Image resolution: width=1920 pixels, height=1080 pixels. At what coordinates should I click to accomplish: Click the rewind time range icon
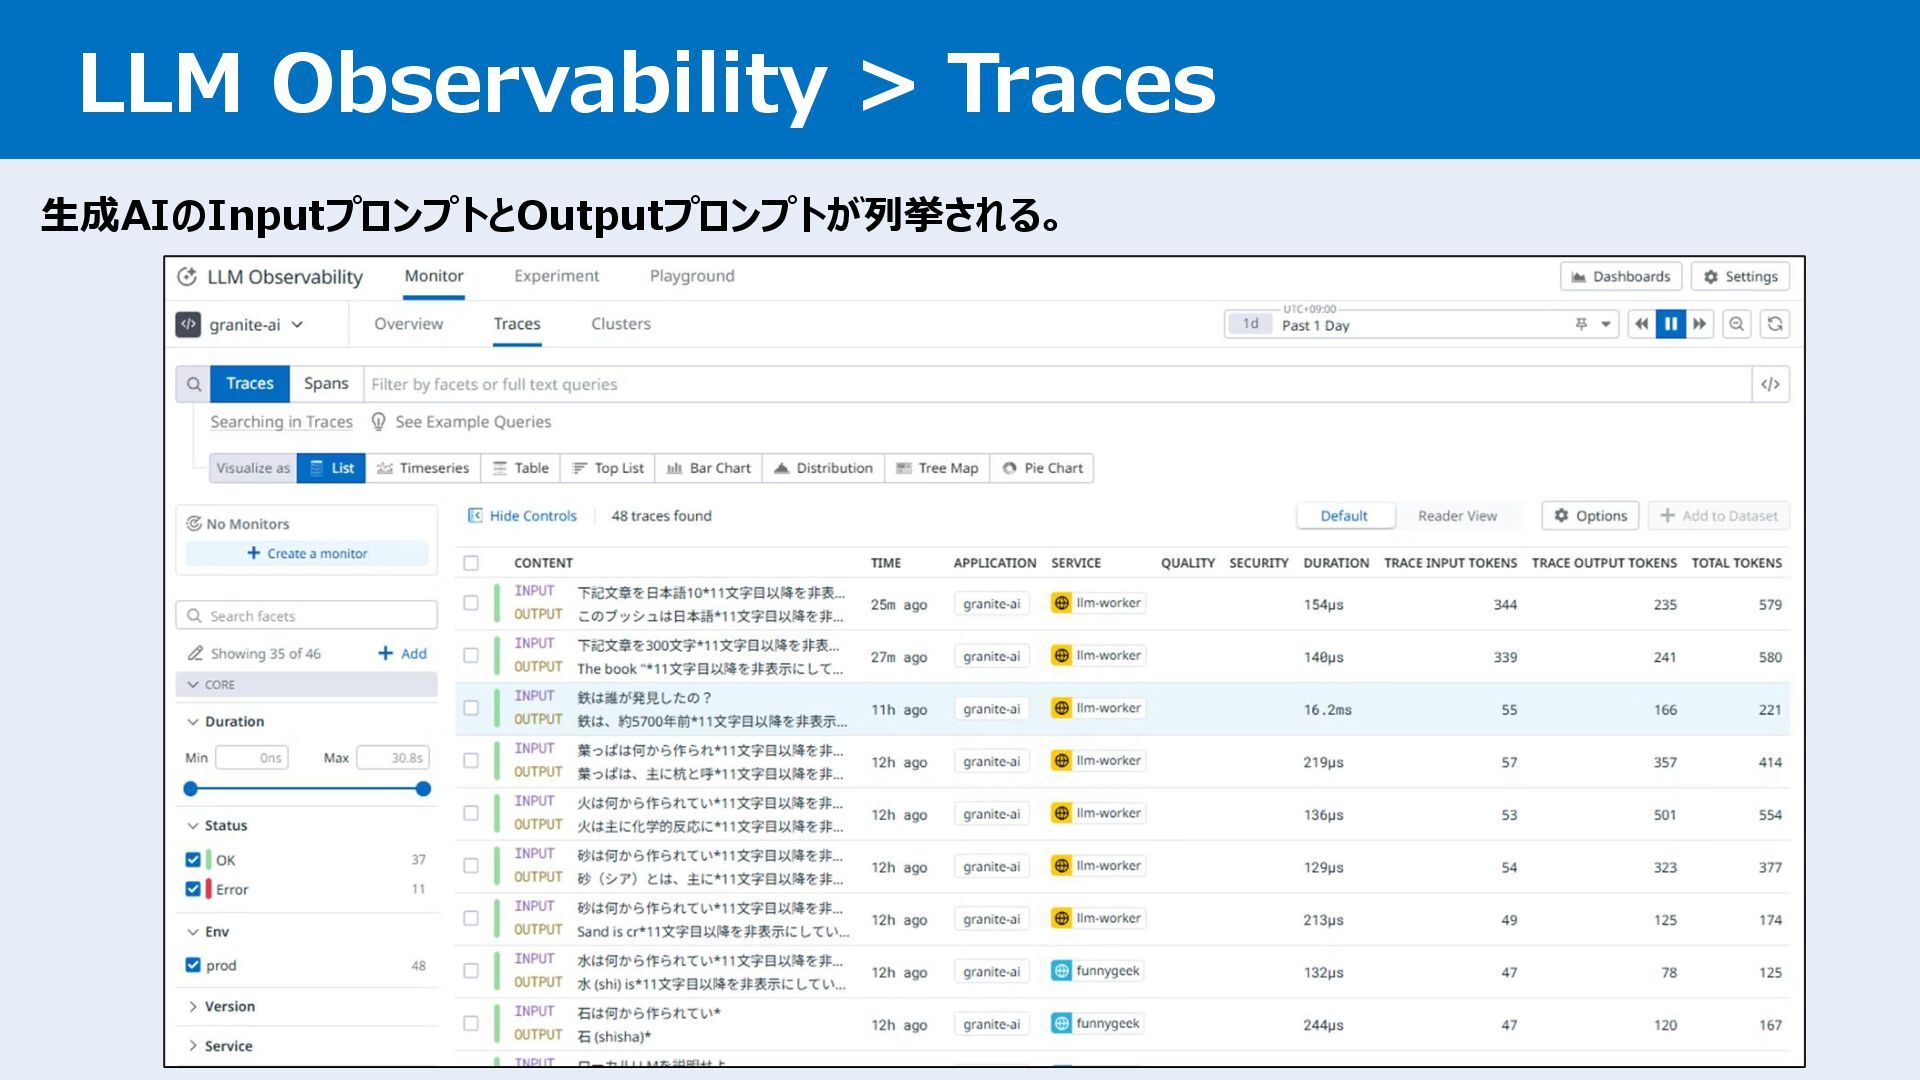point(1641,324)
